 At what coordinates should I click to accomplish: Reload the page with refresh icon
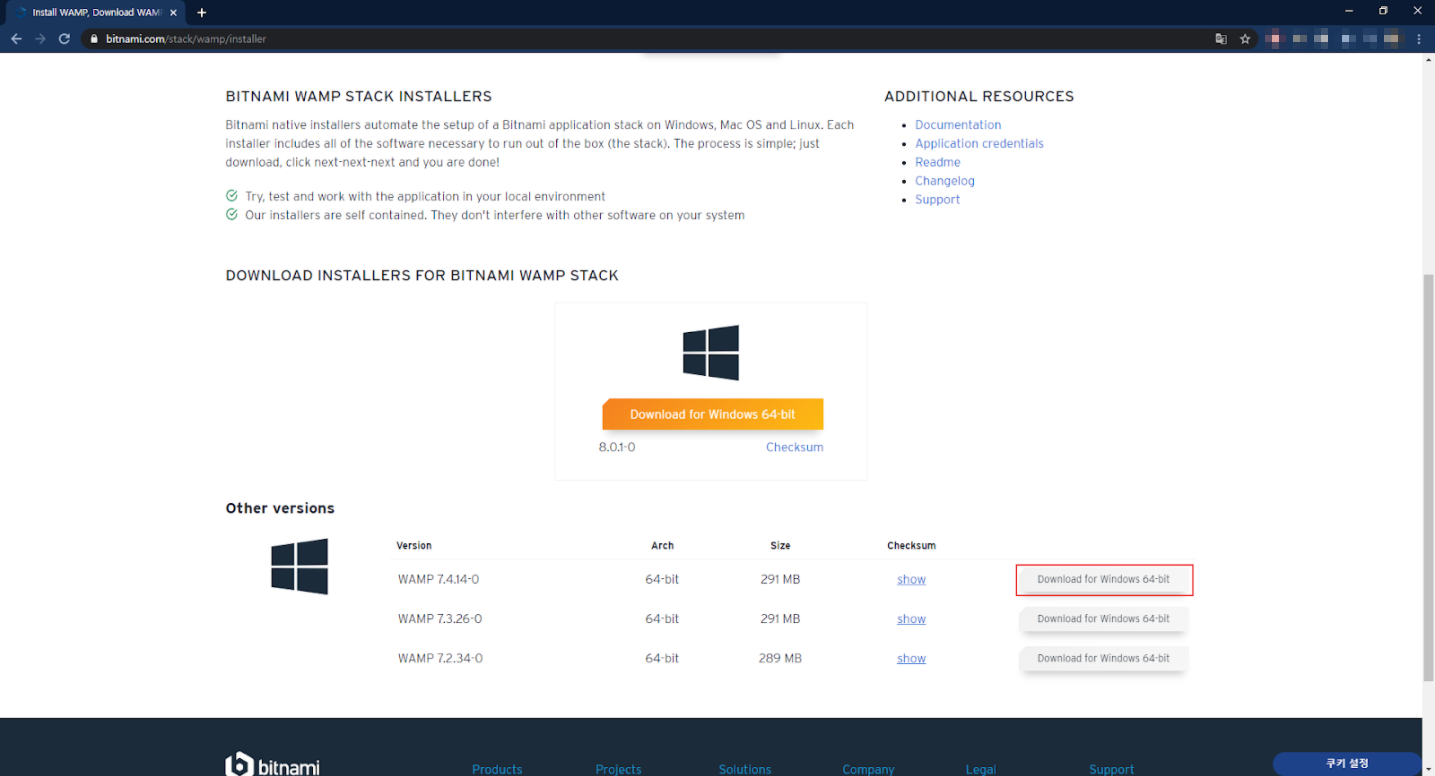(x=64, y=39)
